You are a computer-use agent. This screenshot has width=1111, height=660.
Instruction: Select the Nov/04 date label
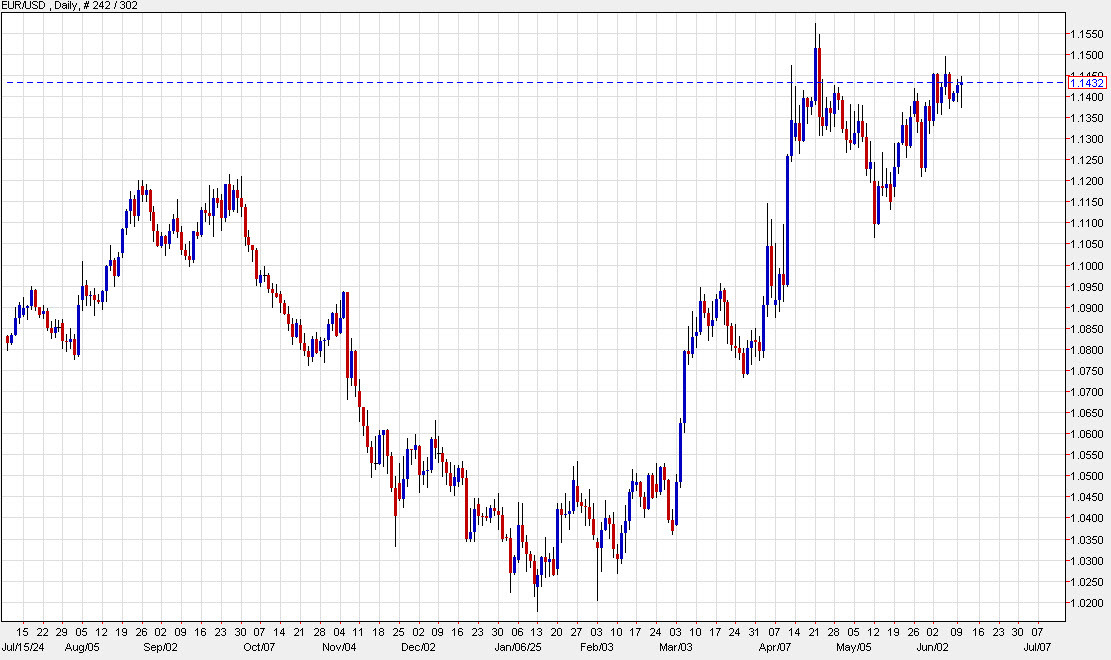tap(340, 646)
